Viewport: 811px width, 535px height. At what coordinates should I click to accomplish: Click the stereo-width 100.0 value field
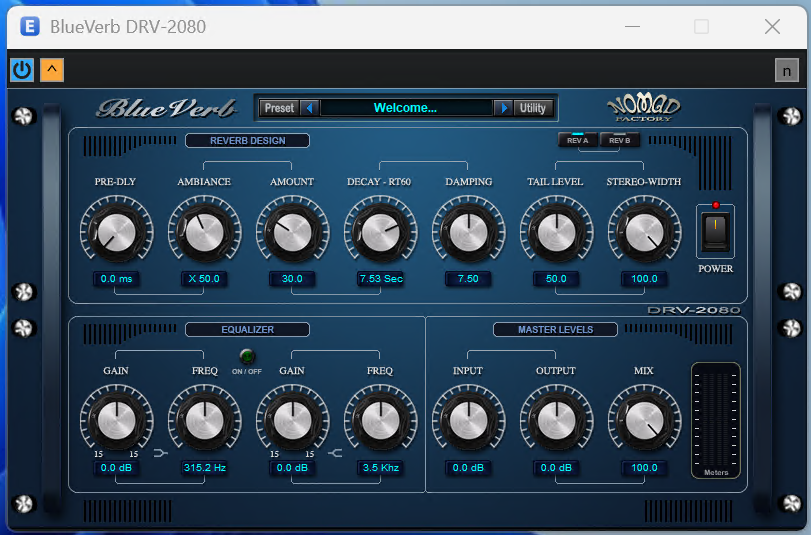[x=644, y=279]
